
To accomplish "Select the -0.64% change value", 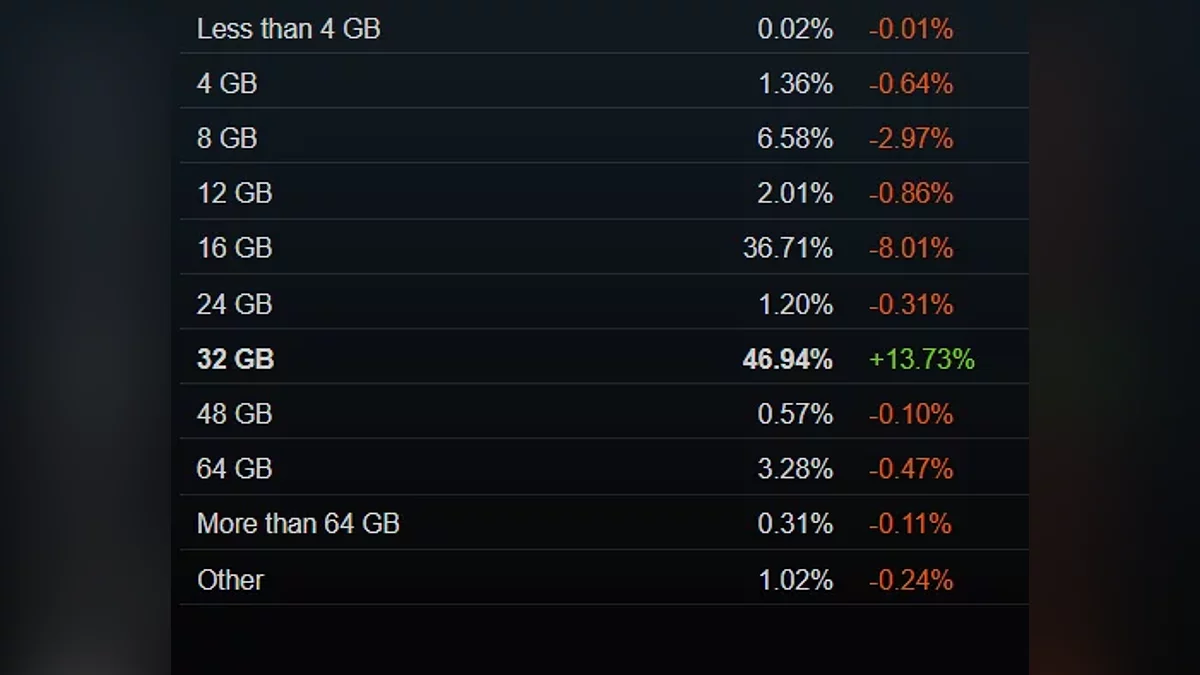I will tap(910, 84).
